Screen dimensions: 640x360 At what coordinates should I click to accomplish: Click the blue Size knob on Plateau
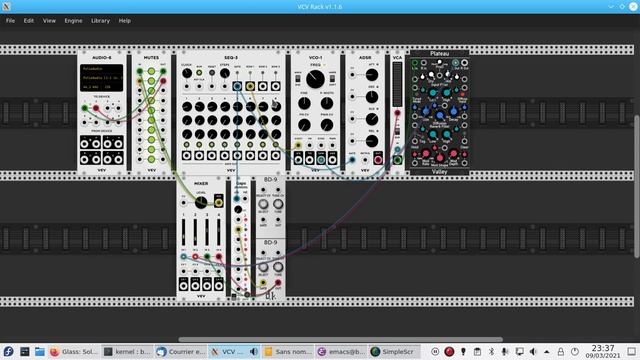pos(426,111)
